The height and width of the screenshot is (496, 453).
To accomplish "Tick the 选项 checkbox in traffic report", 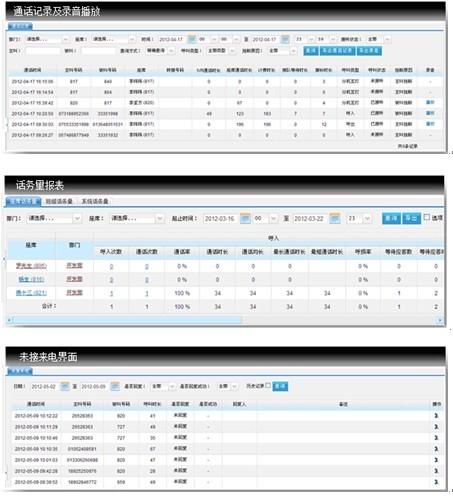I will pos(427,217).
